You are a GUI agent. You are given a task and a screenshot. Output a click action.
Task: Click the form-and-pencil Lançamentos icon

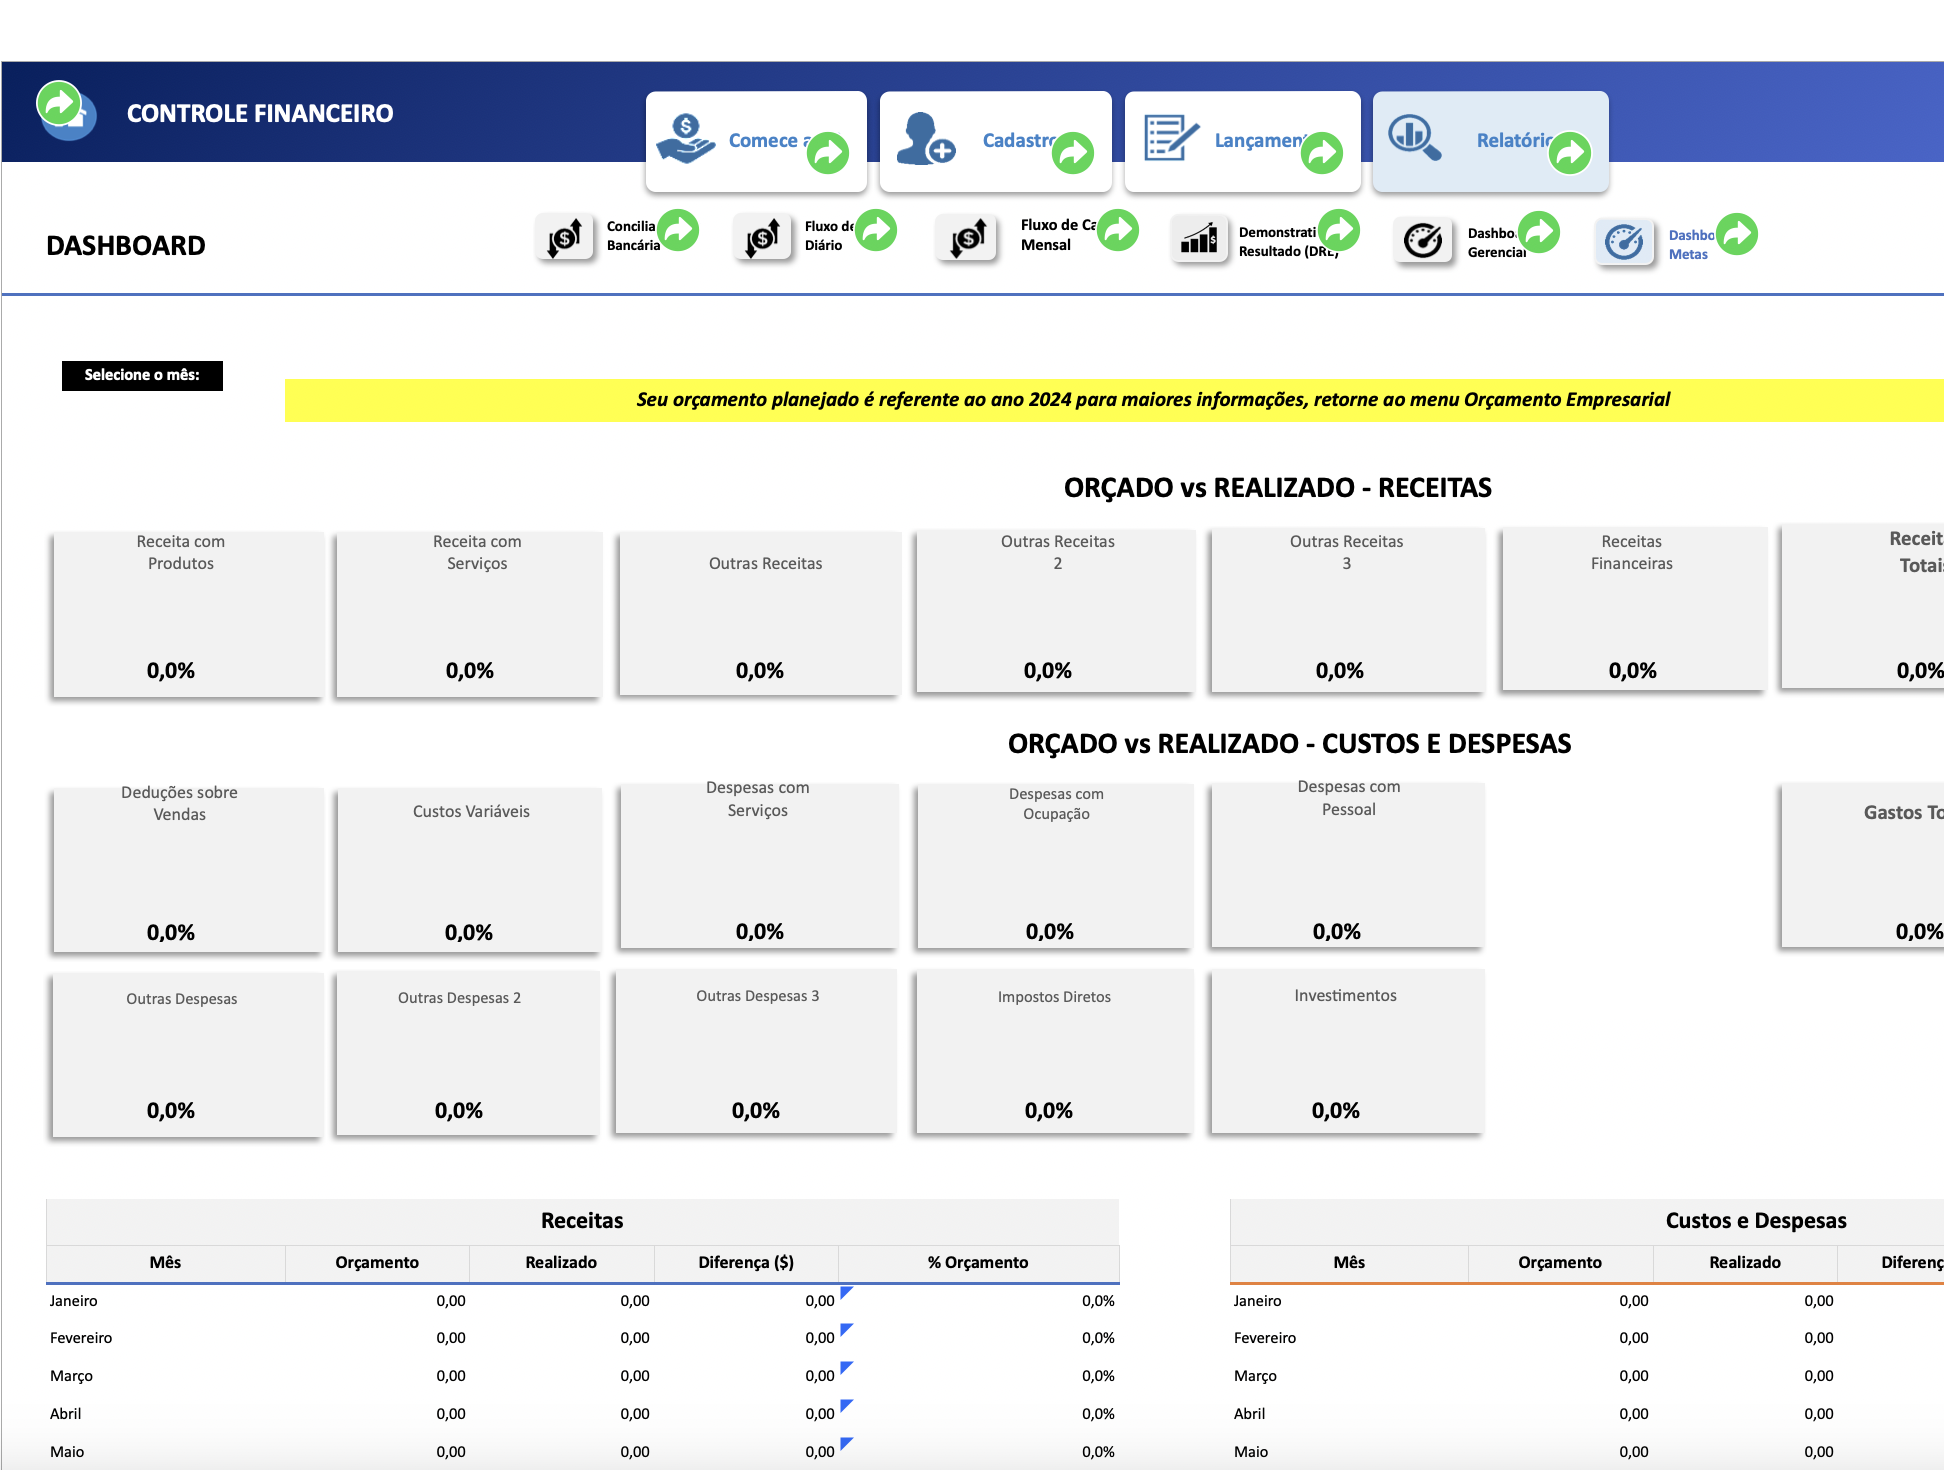point(1171,138)
